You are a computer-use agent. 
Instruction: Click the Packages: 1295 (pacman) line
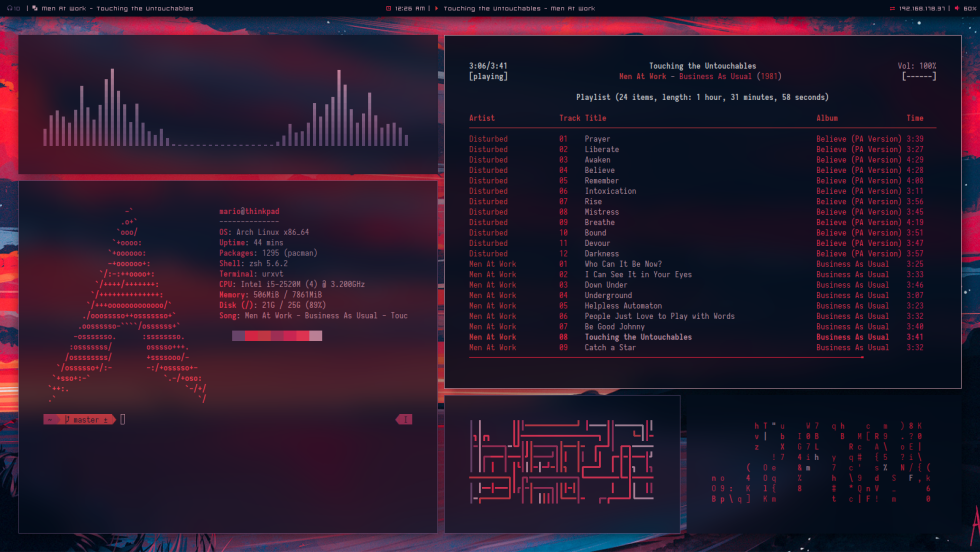pyautogui.click(x=268, y=253)
